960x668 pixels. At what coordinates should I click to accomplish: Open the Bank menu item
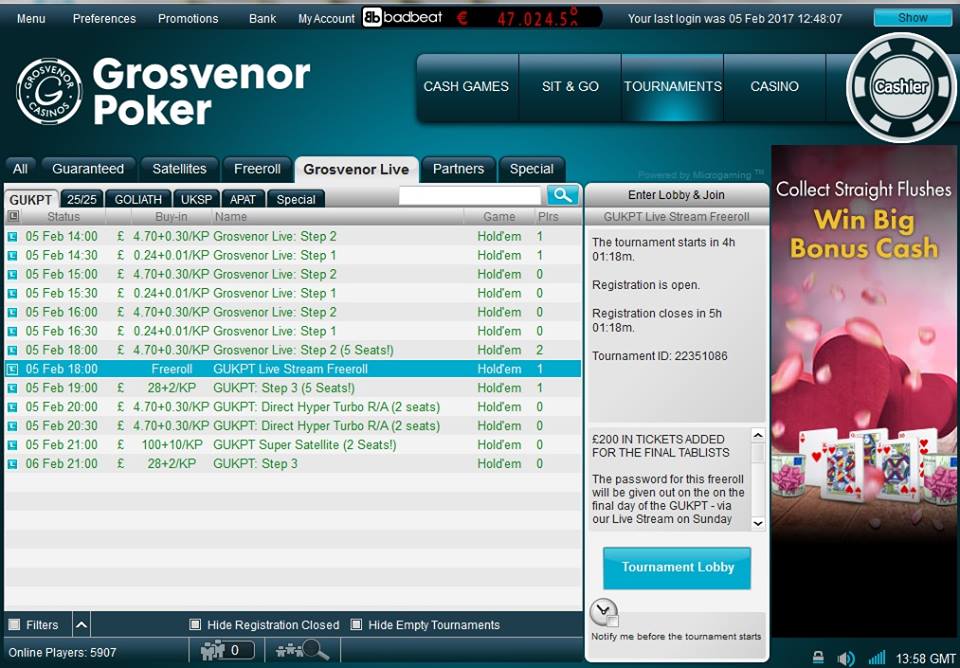click(262, 18)
